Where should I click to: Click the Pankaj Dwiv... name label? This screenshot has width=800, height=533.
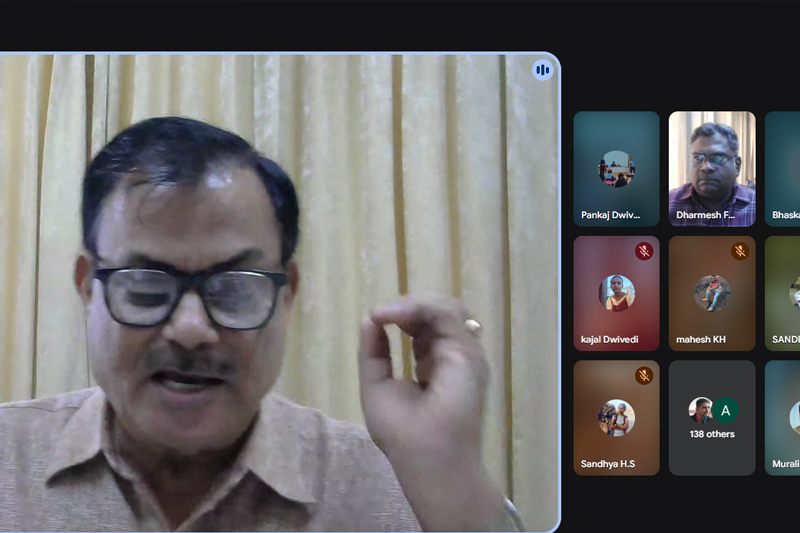[x=610, y=215]
